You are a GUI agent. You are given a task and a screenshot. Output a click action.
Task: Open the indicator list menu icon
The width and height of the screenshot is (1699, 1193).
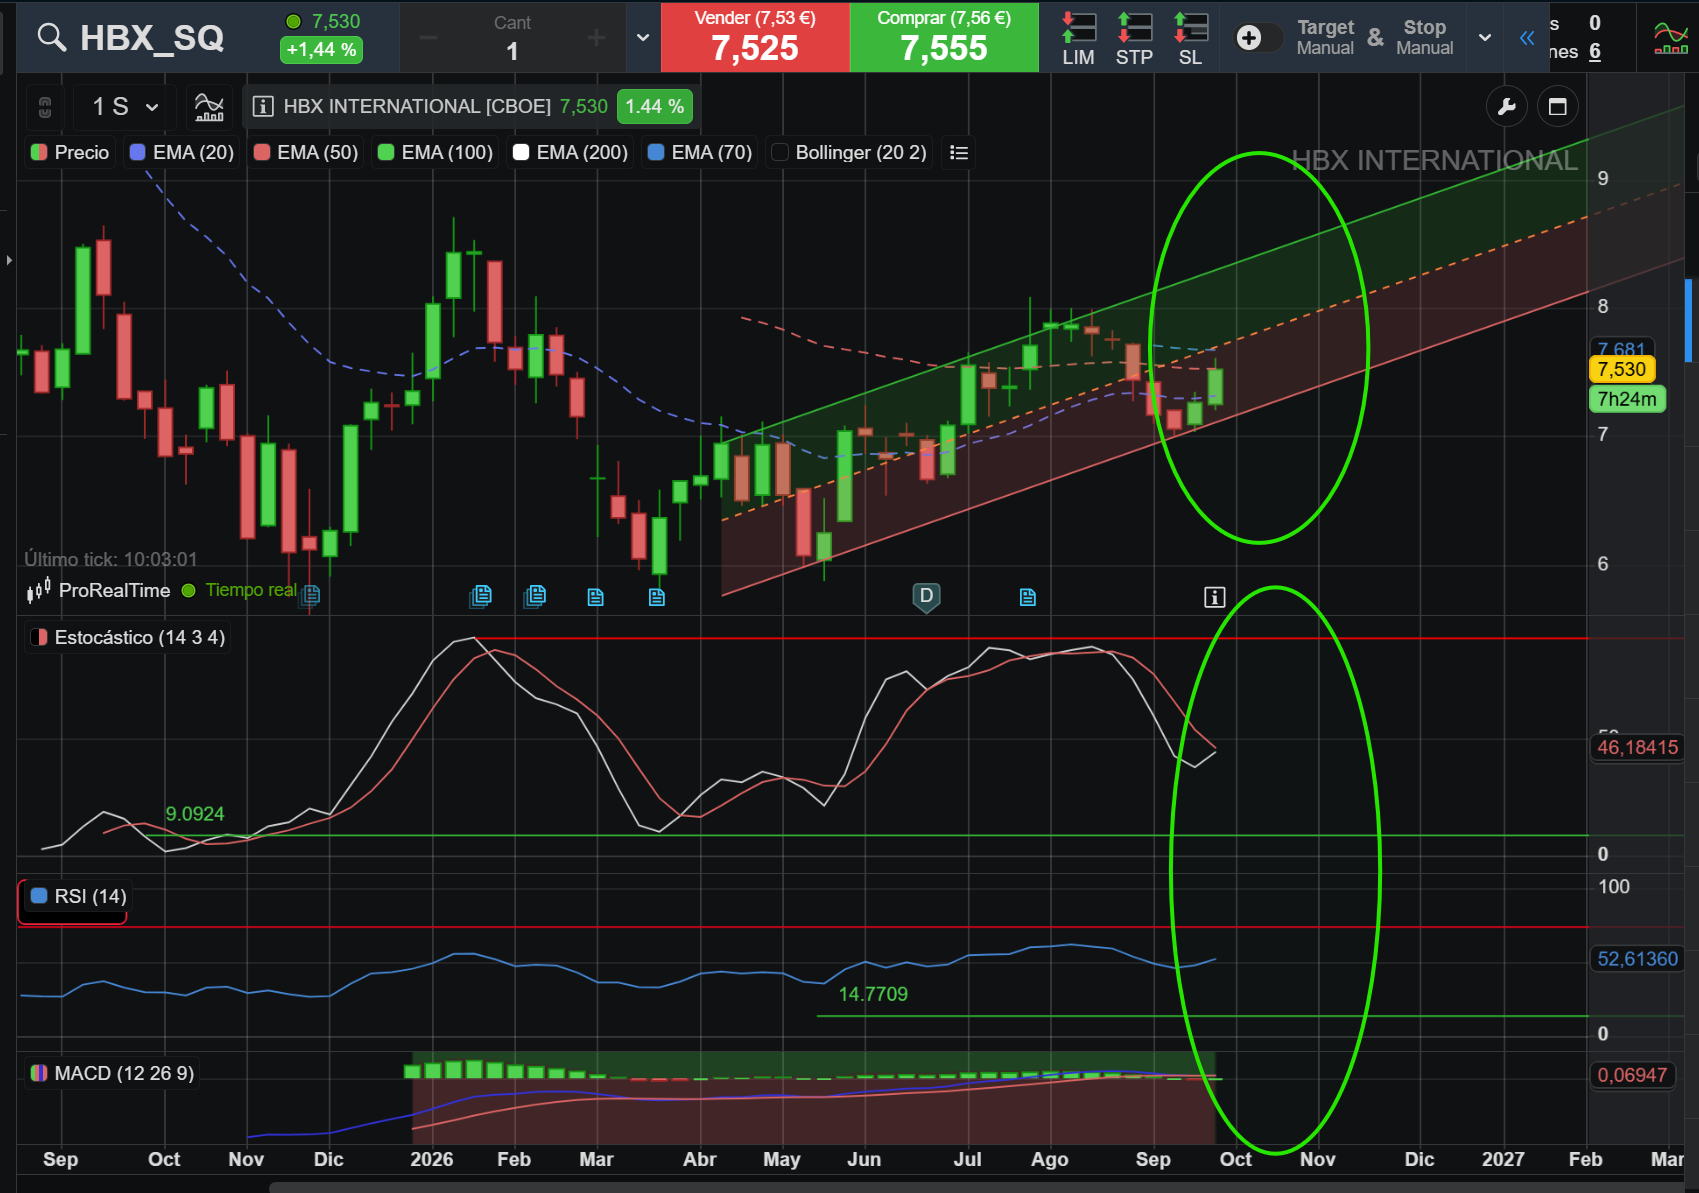click(x=959, y=152)
